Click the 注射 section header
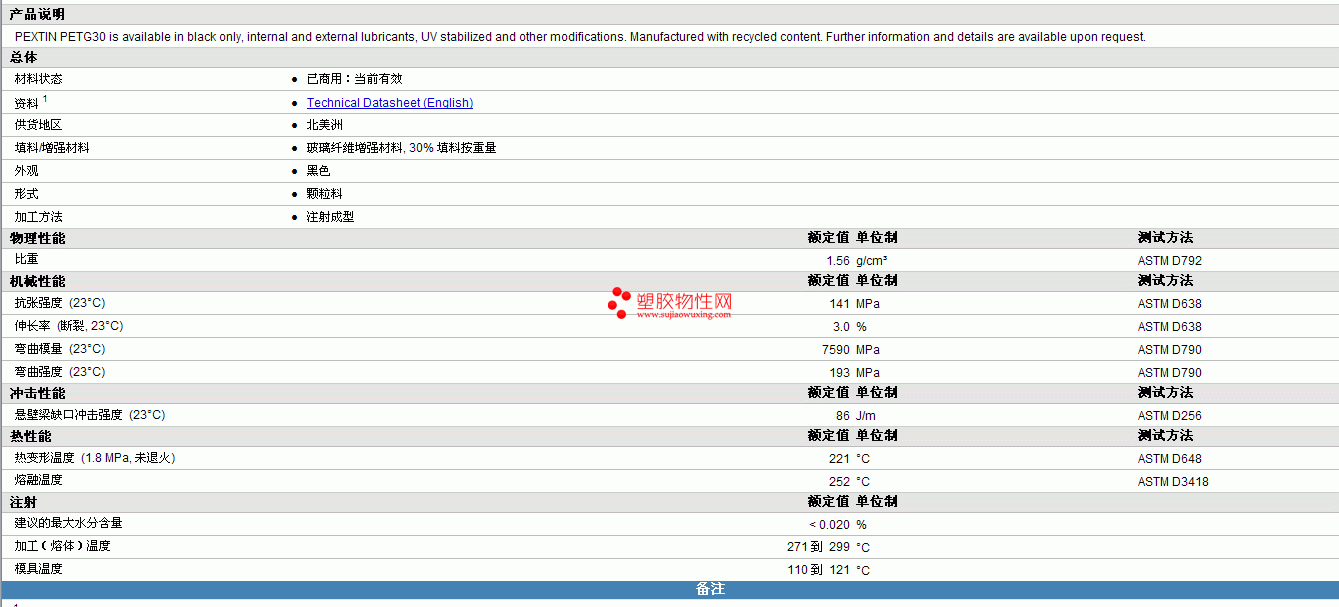This screenshot has width=1339, height=607. pyautogui.click(x=24, y=502)
